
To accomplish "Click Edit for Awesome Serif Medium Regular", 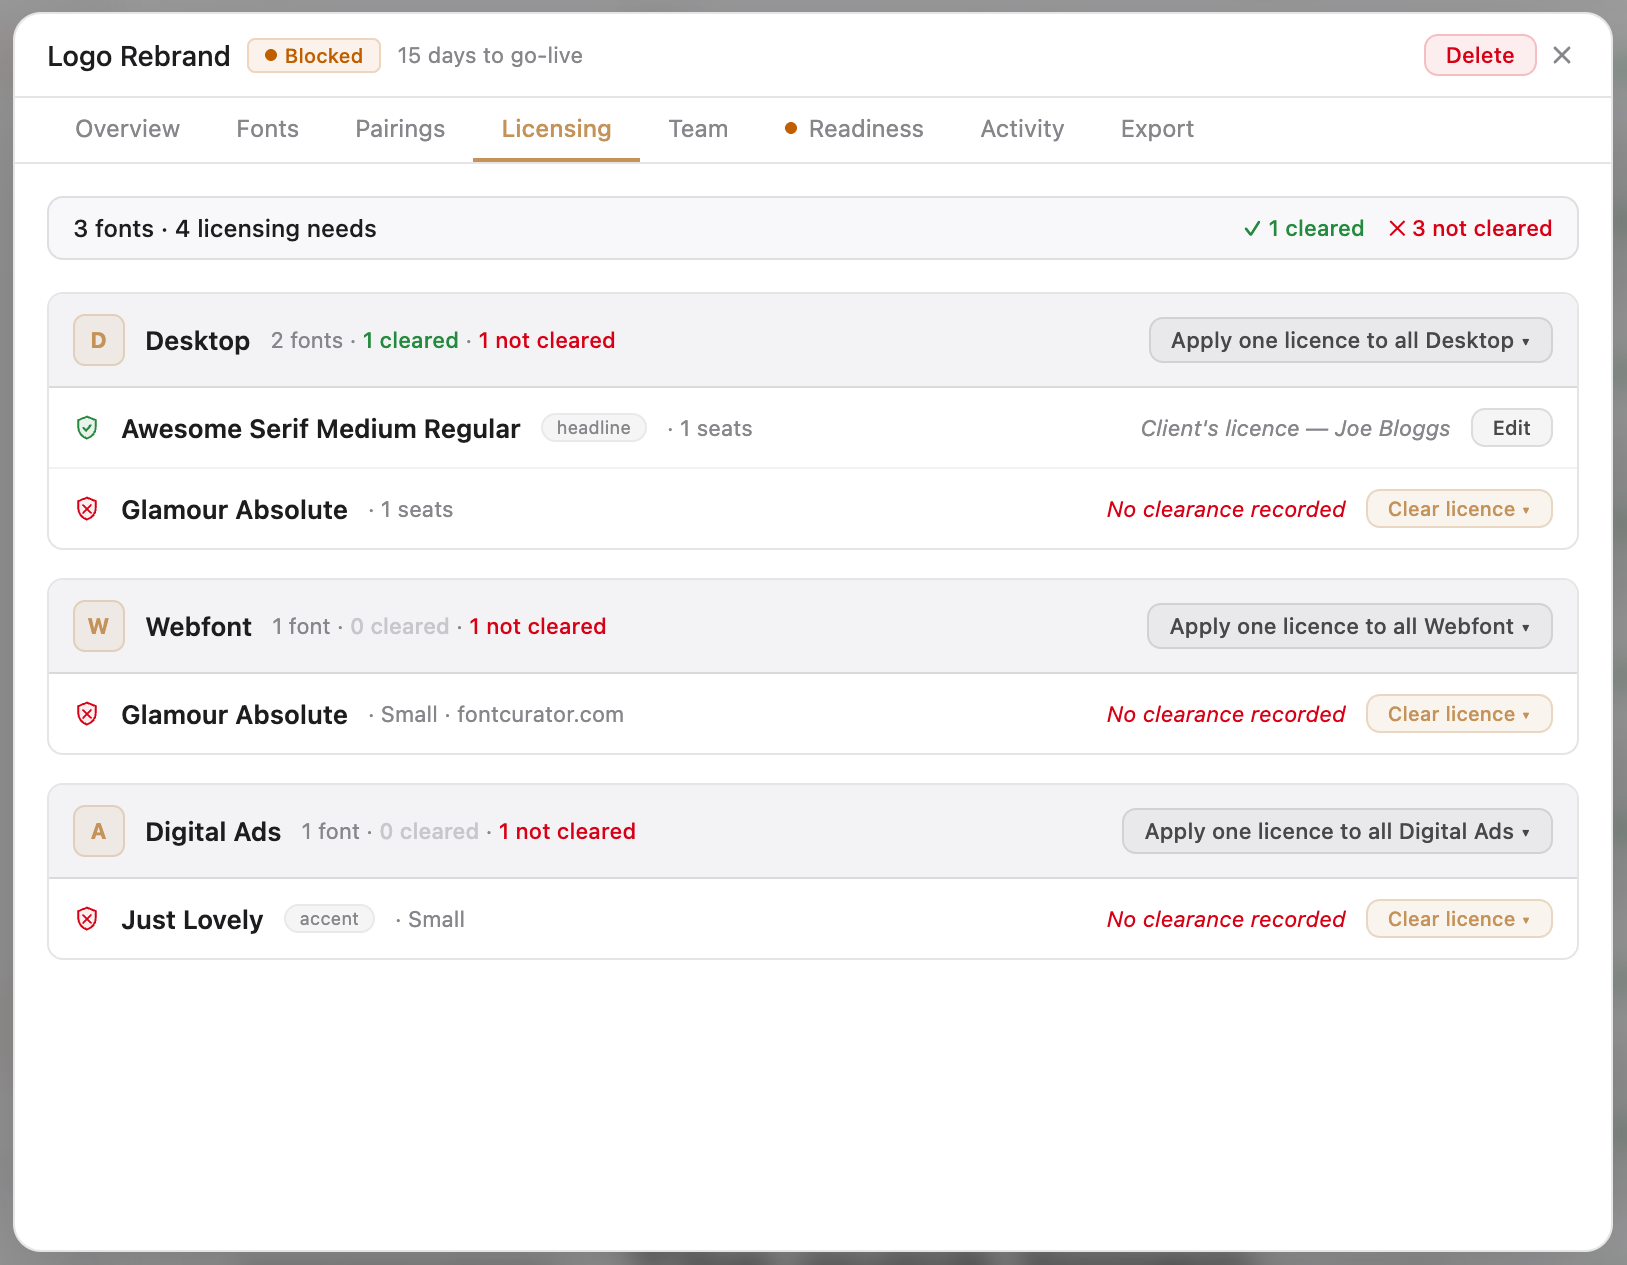I will 1512,428.
